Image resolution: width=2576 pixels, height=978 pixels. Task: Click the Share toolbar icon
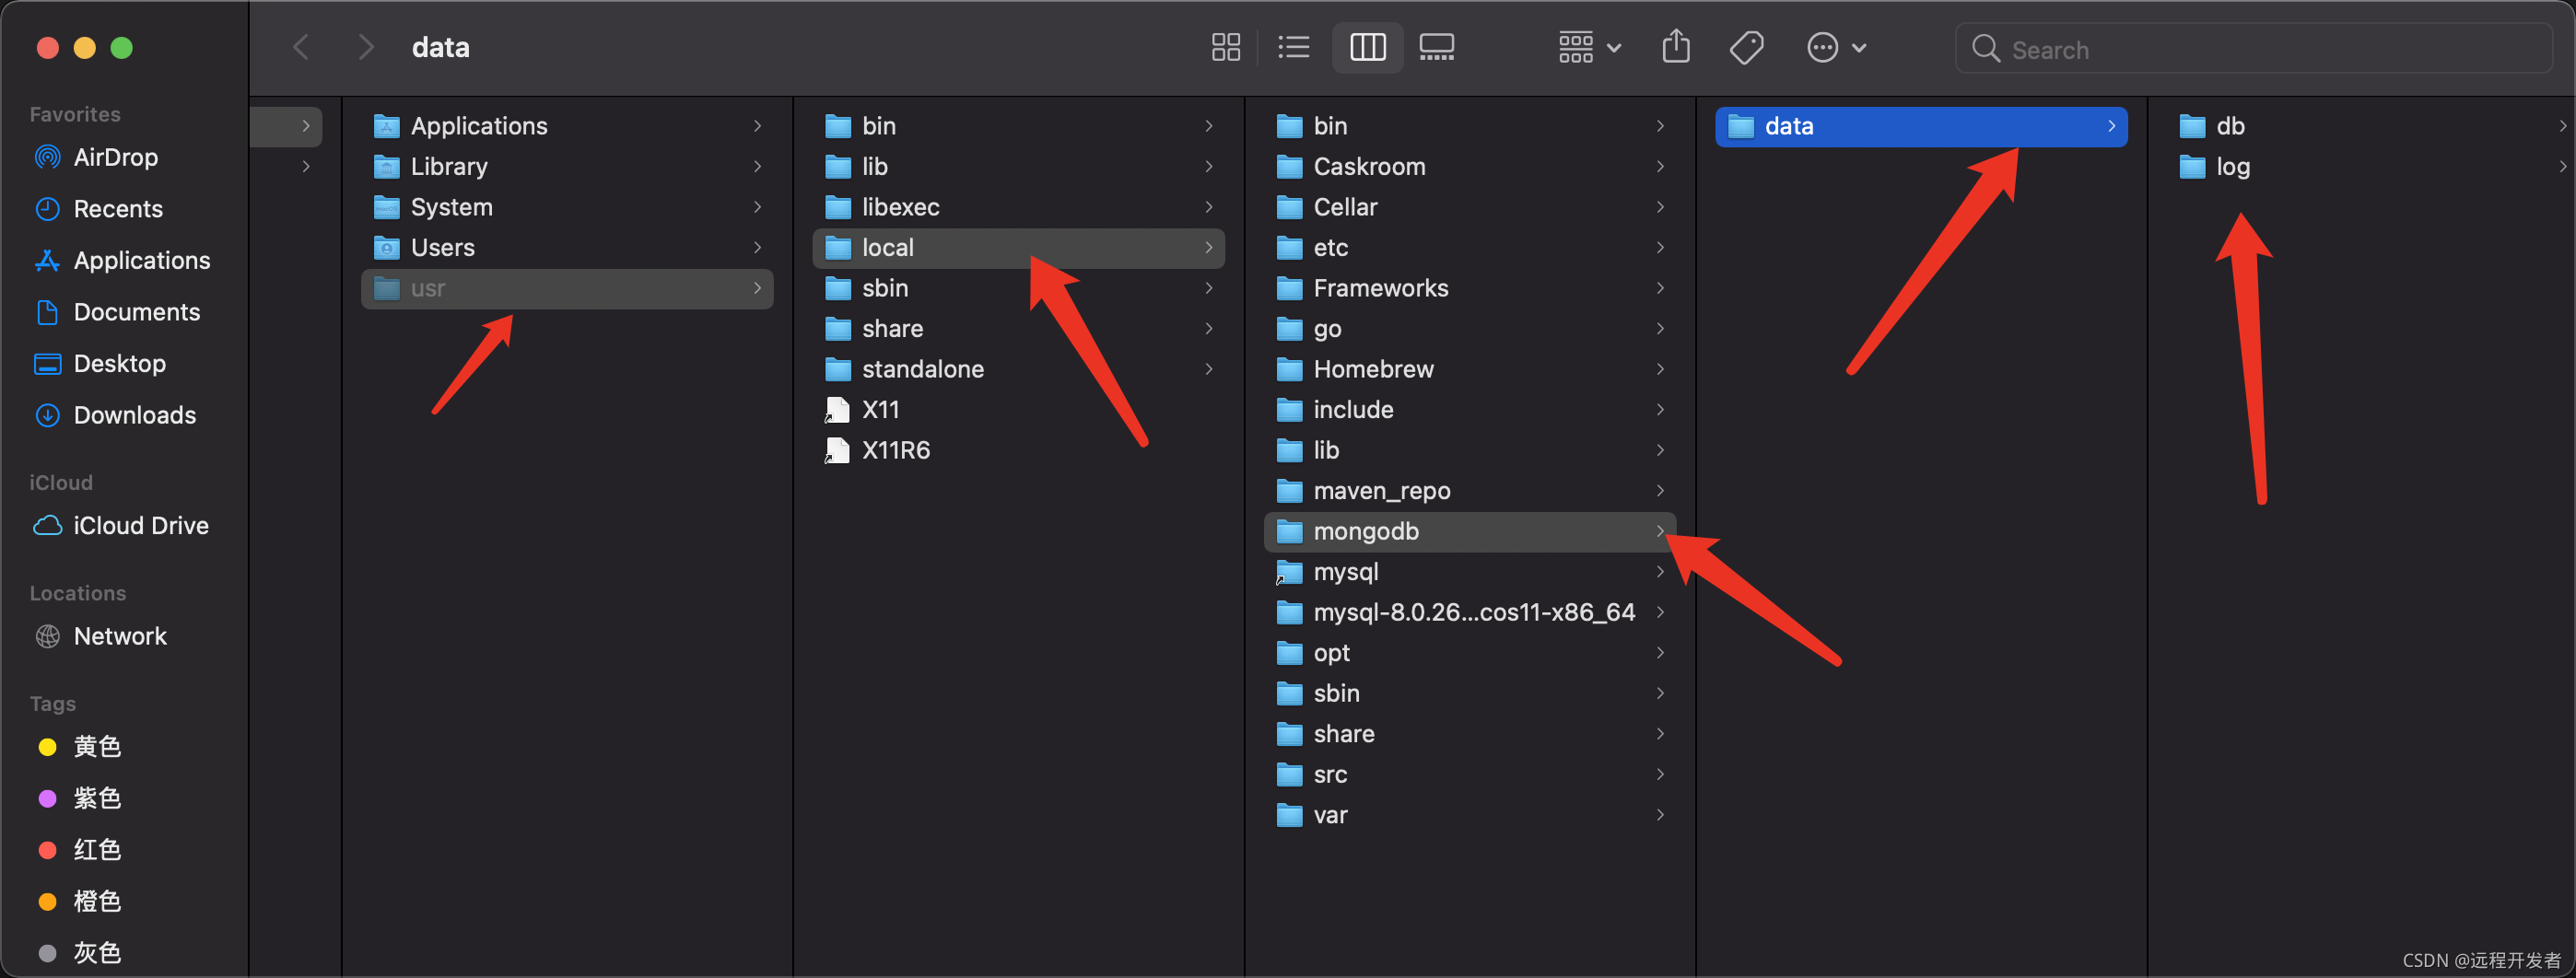1676,47
